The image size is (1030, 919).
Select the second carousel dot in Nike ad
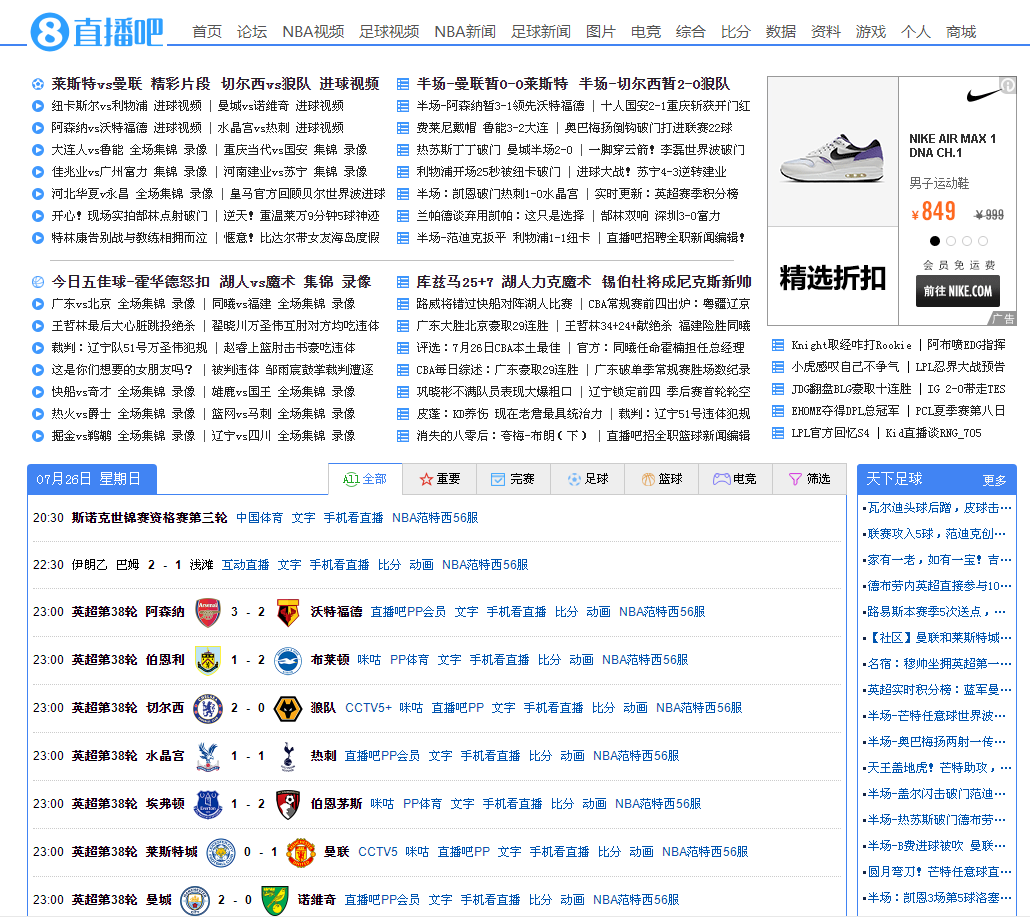click(951, 241)
